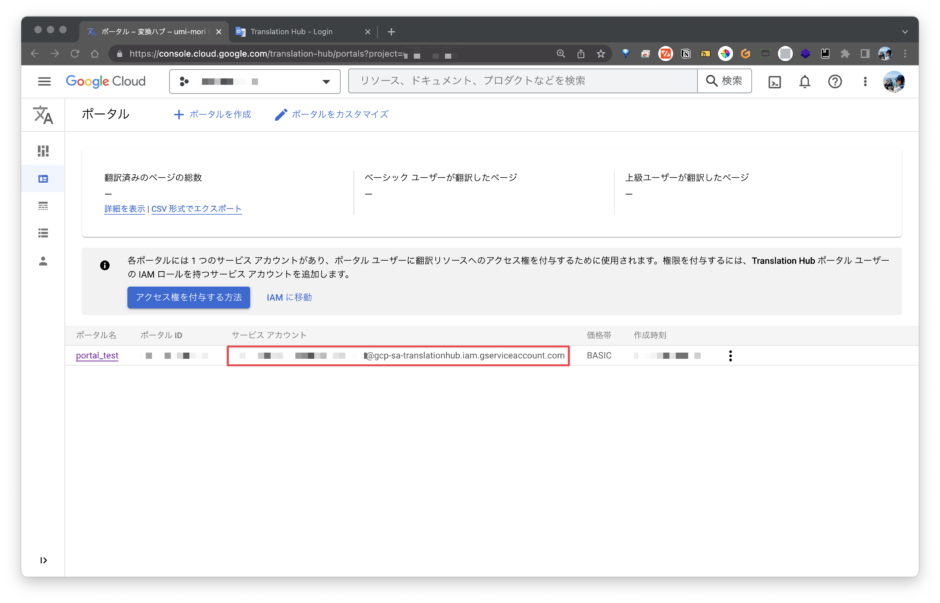Open Cloud Shell terminal icon
The image size is (940, 603).
(x=774, y=83)
